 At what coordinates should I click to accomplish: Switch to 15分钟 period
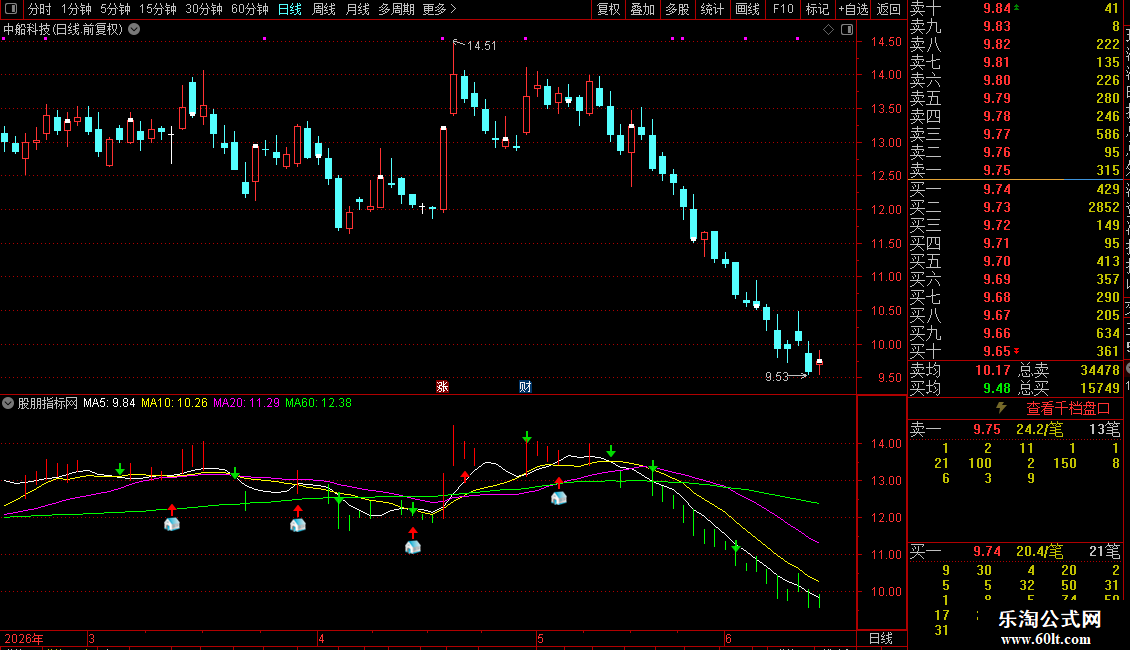(157, 9)
